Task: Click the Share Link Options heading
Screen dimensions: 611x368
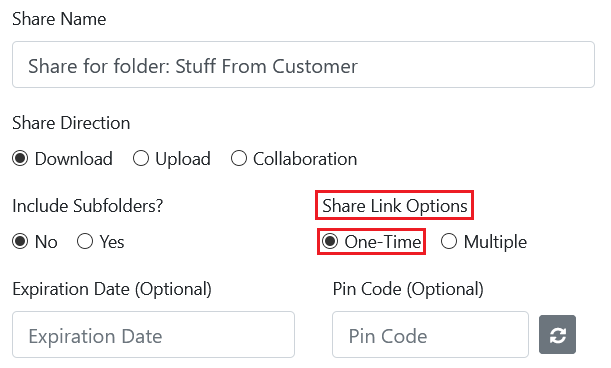Action: 394,206
